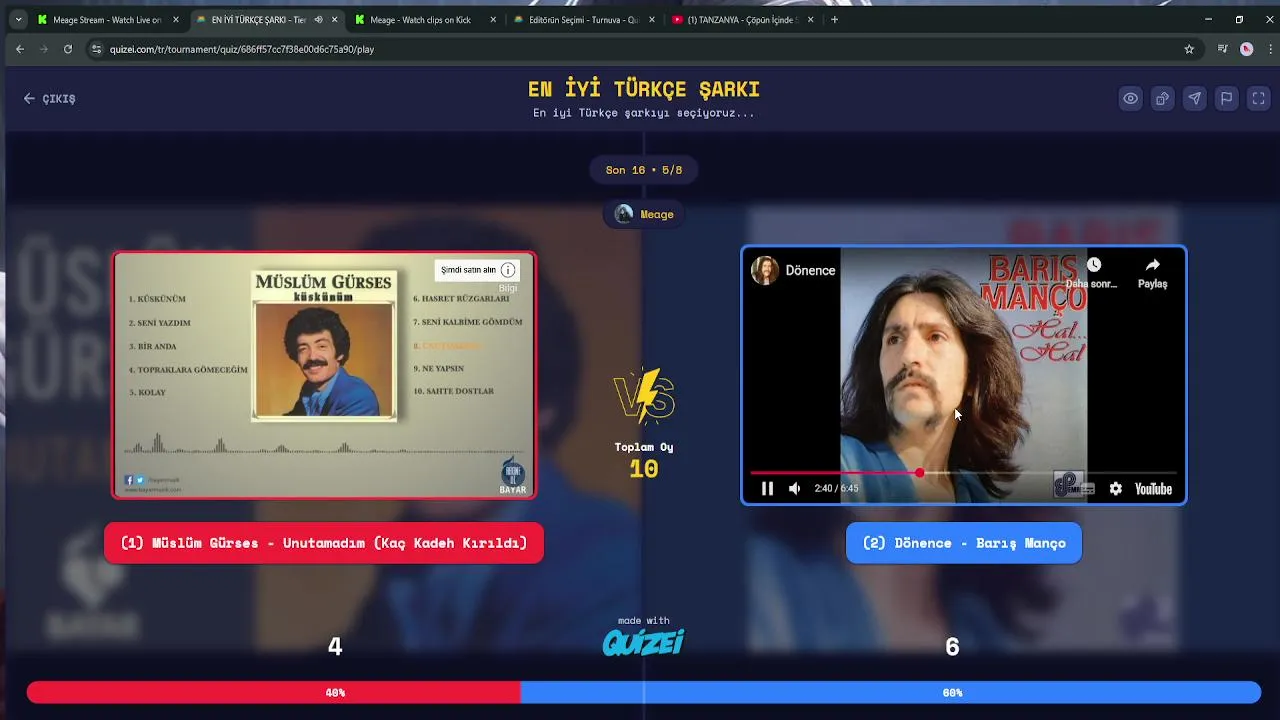Click the EN İYİ TÜRKÇE ŞARKI heading
1280x720 pixels.
point(644,89)
